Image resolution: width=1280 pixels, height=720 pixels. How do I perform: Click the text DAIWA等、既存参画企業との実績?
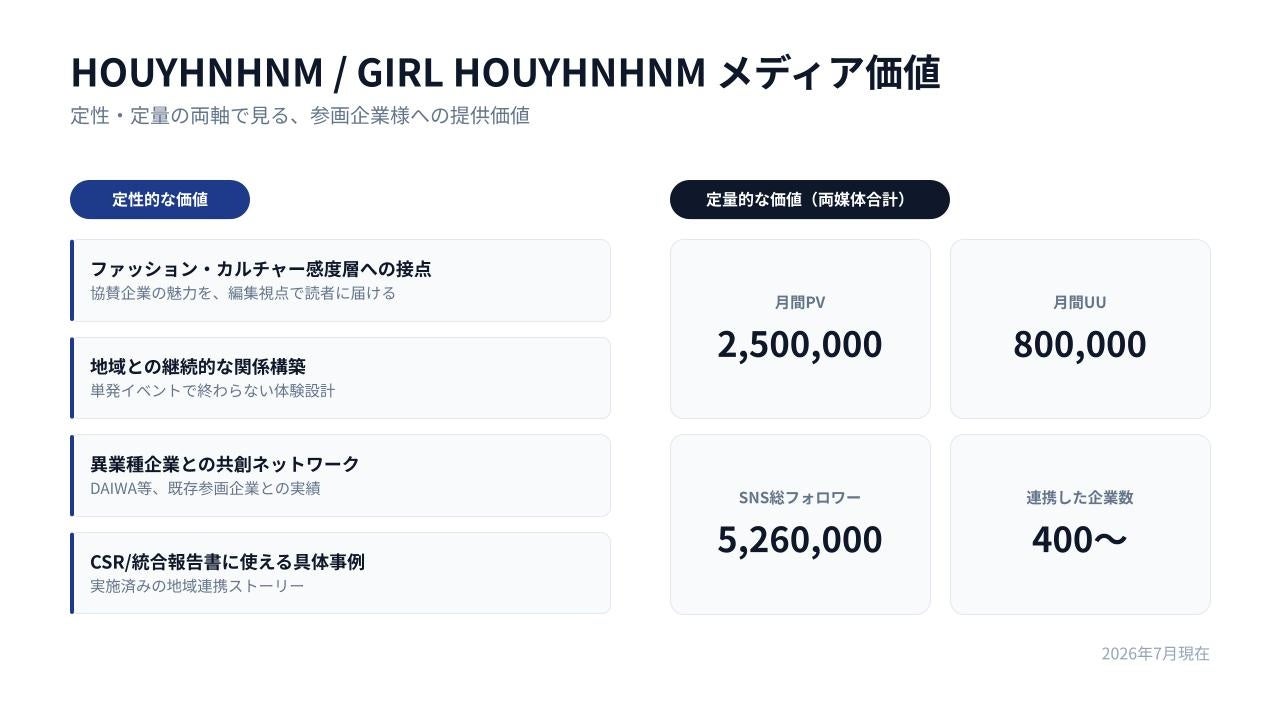[205, 488]
